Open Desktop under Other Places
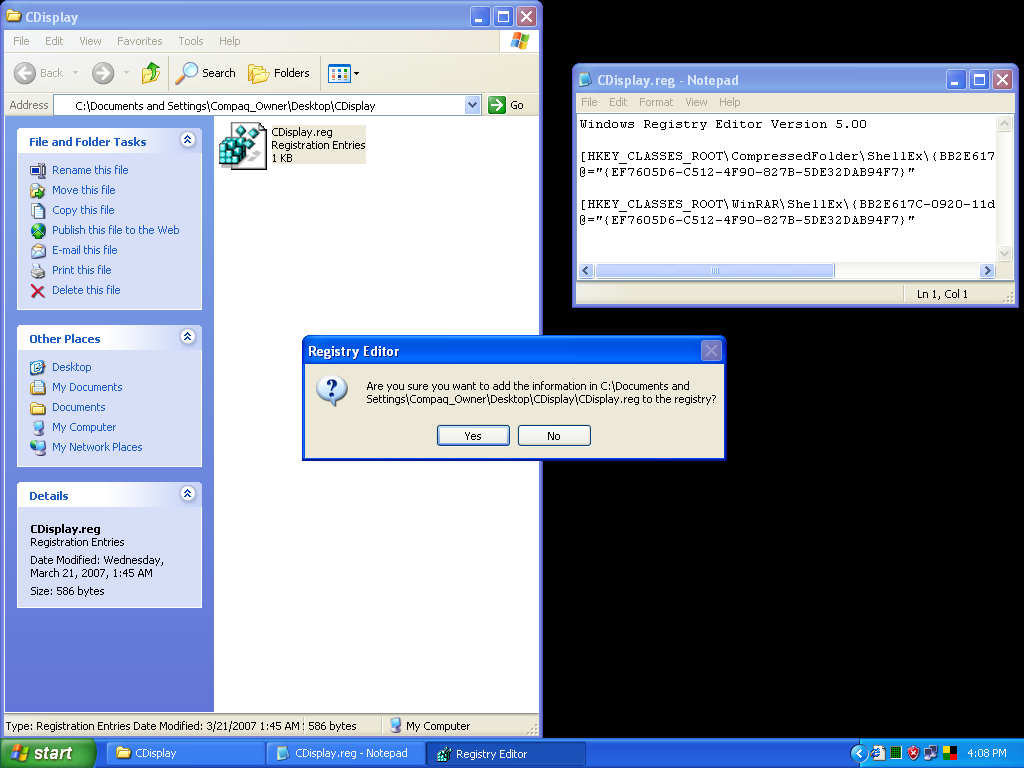The width and height of the screenshot is (1024, 768). pos(72,367)
